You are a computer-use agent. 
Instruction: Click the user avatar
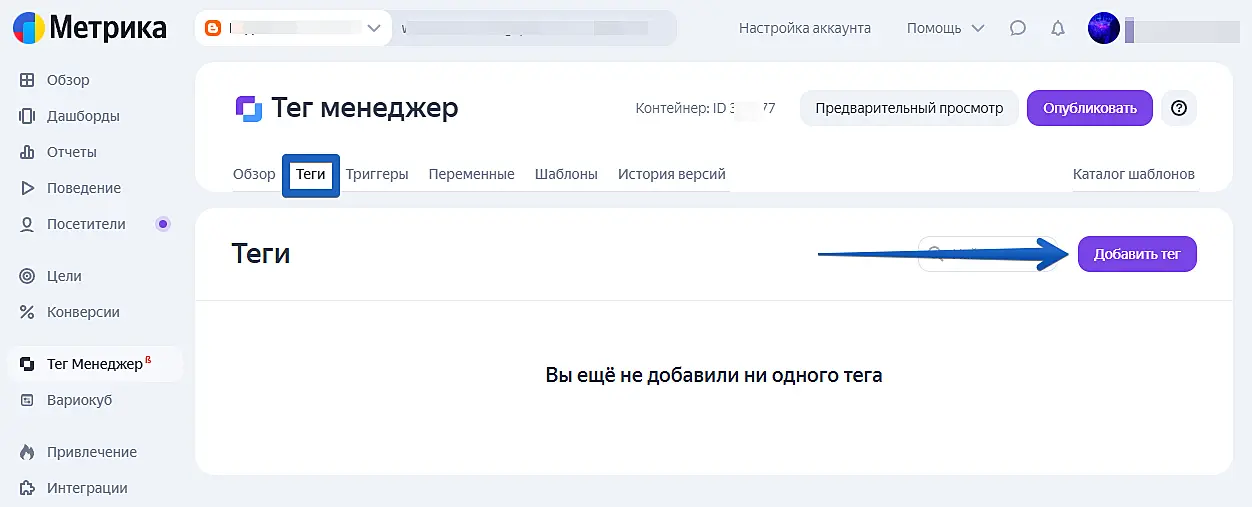[x=1104, y=28]
